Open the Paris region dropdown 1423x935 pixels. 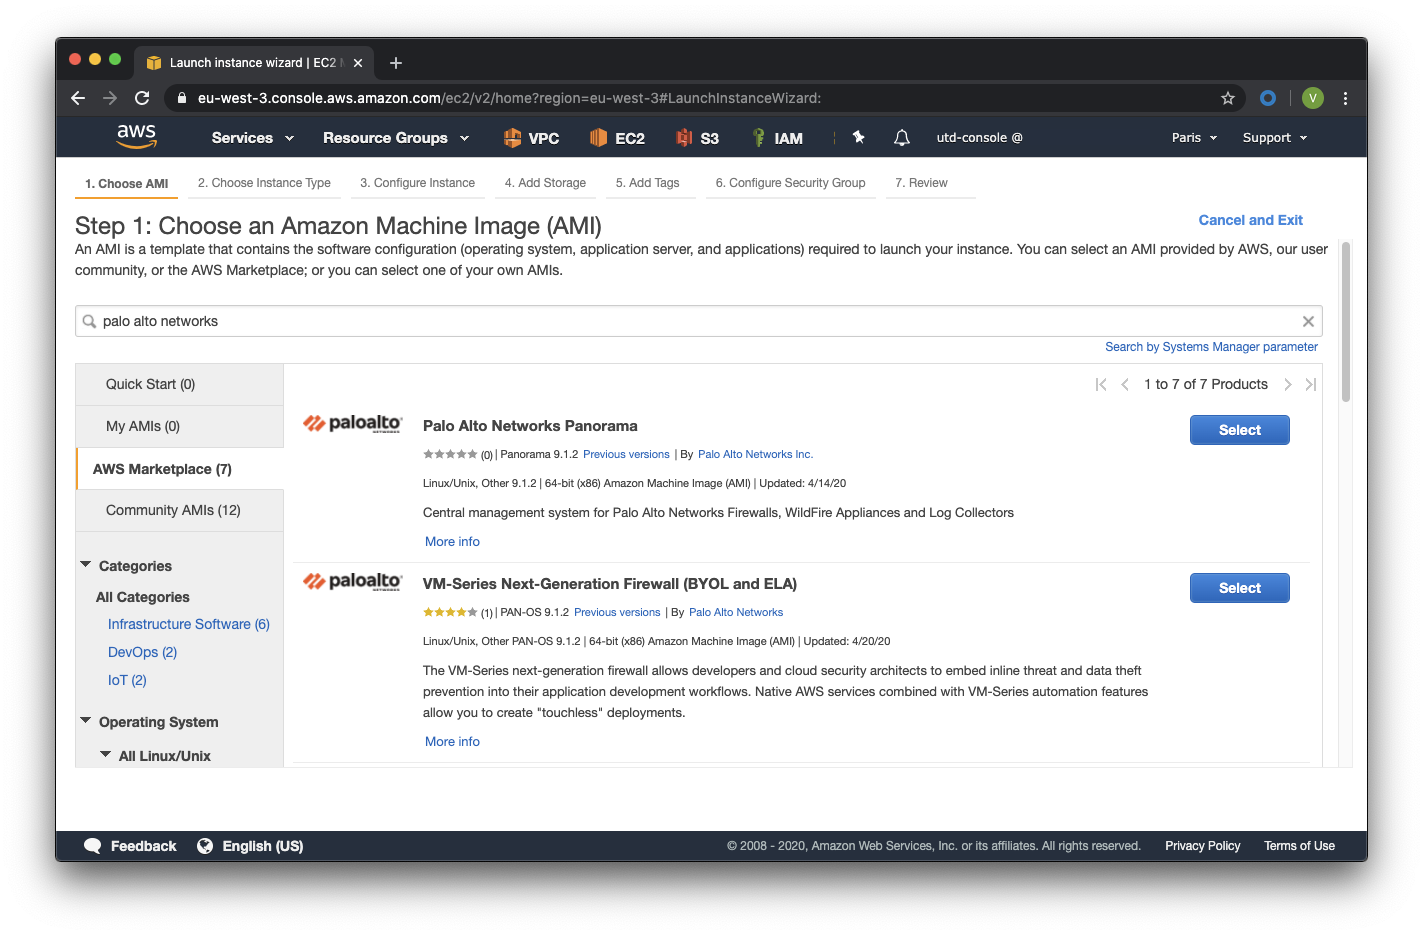tap(1195, 138)
